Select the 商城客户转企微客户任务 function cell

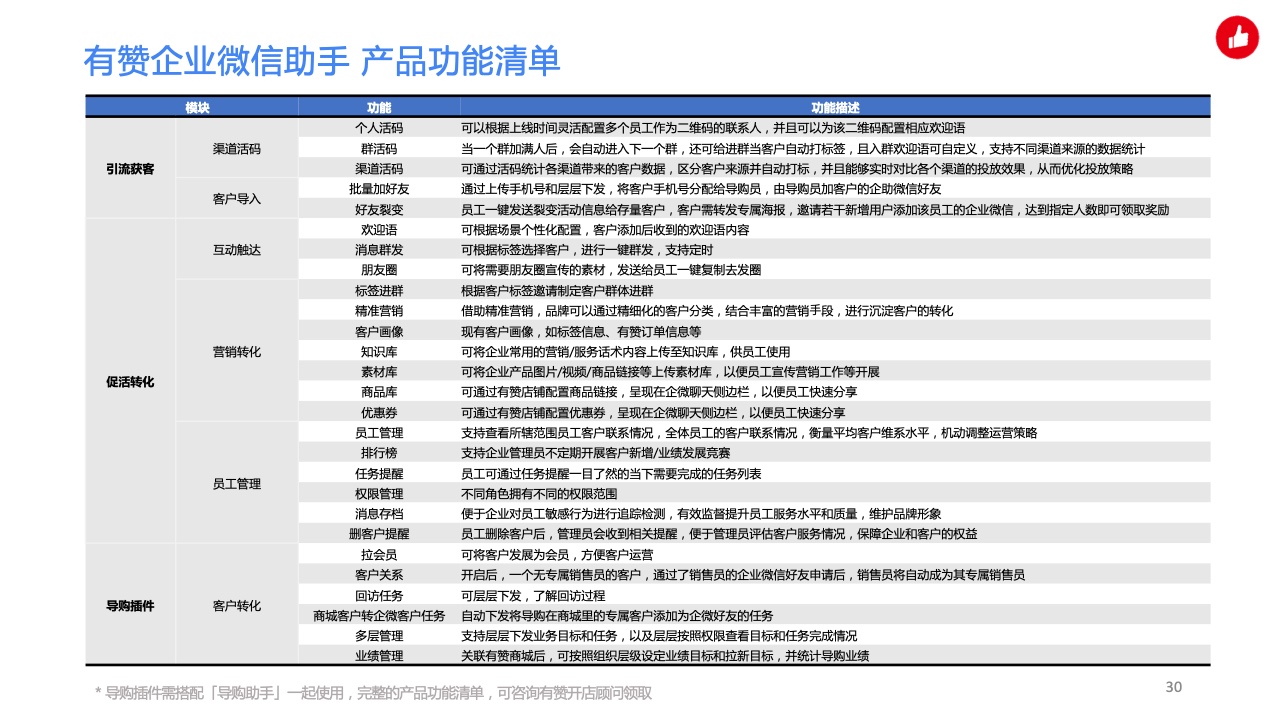click(x=379, y=616)
